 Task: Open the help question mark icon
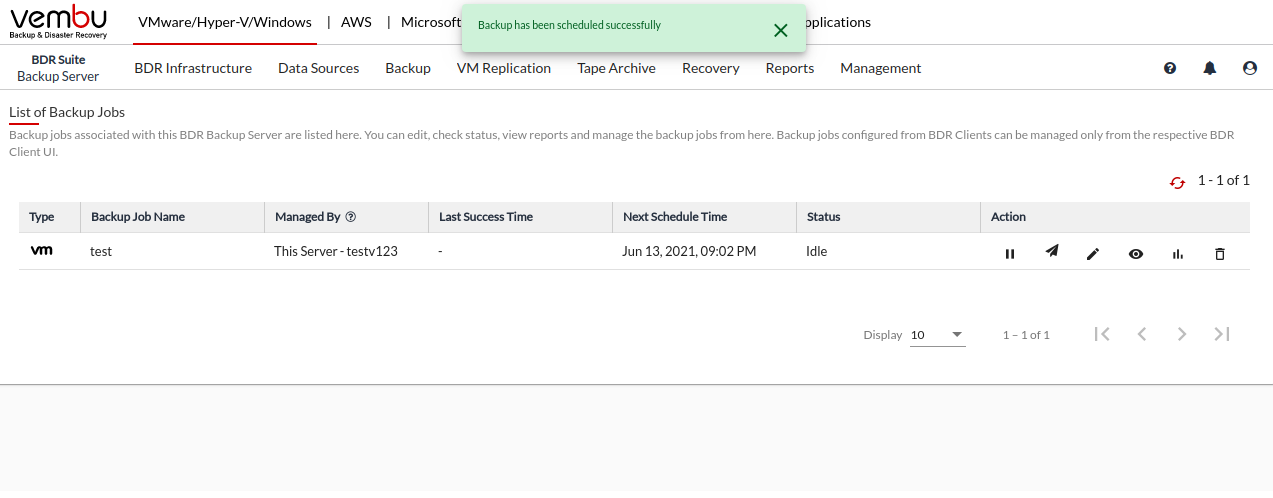1170,68
